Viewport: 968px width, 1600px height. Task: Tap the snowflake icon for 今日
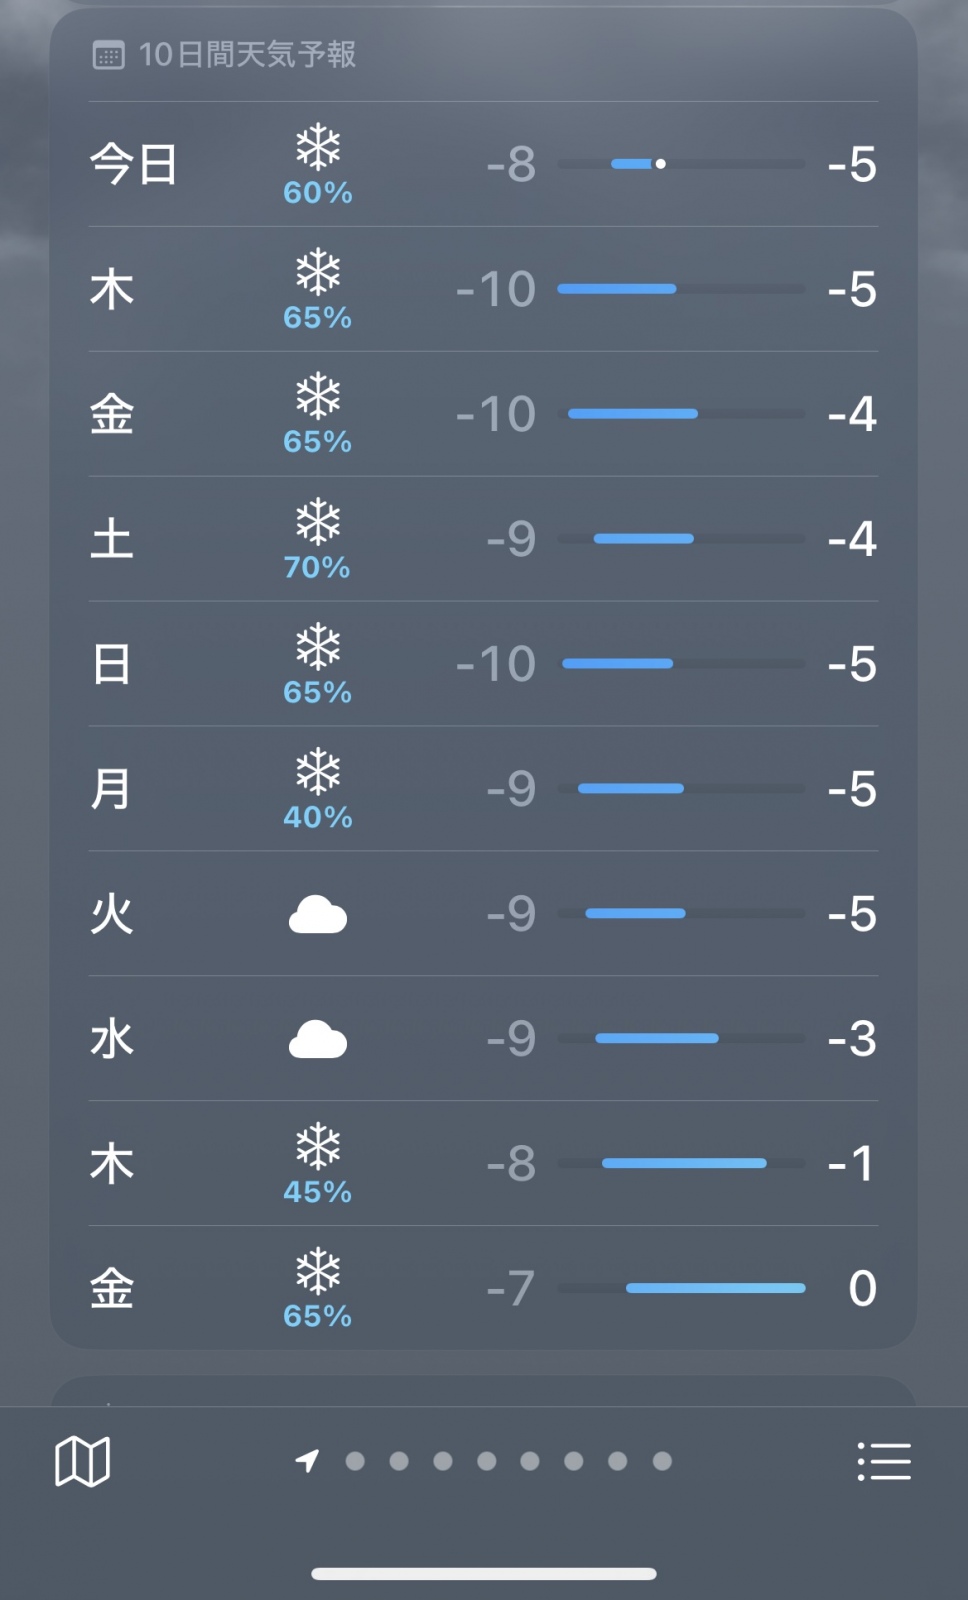click(x=318, y=149)
